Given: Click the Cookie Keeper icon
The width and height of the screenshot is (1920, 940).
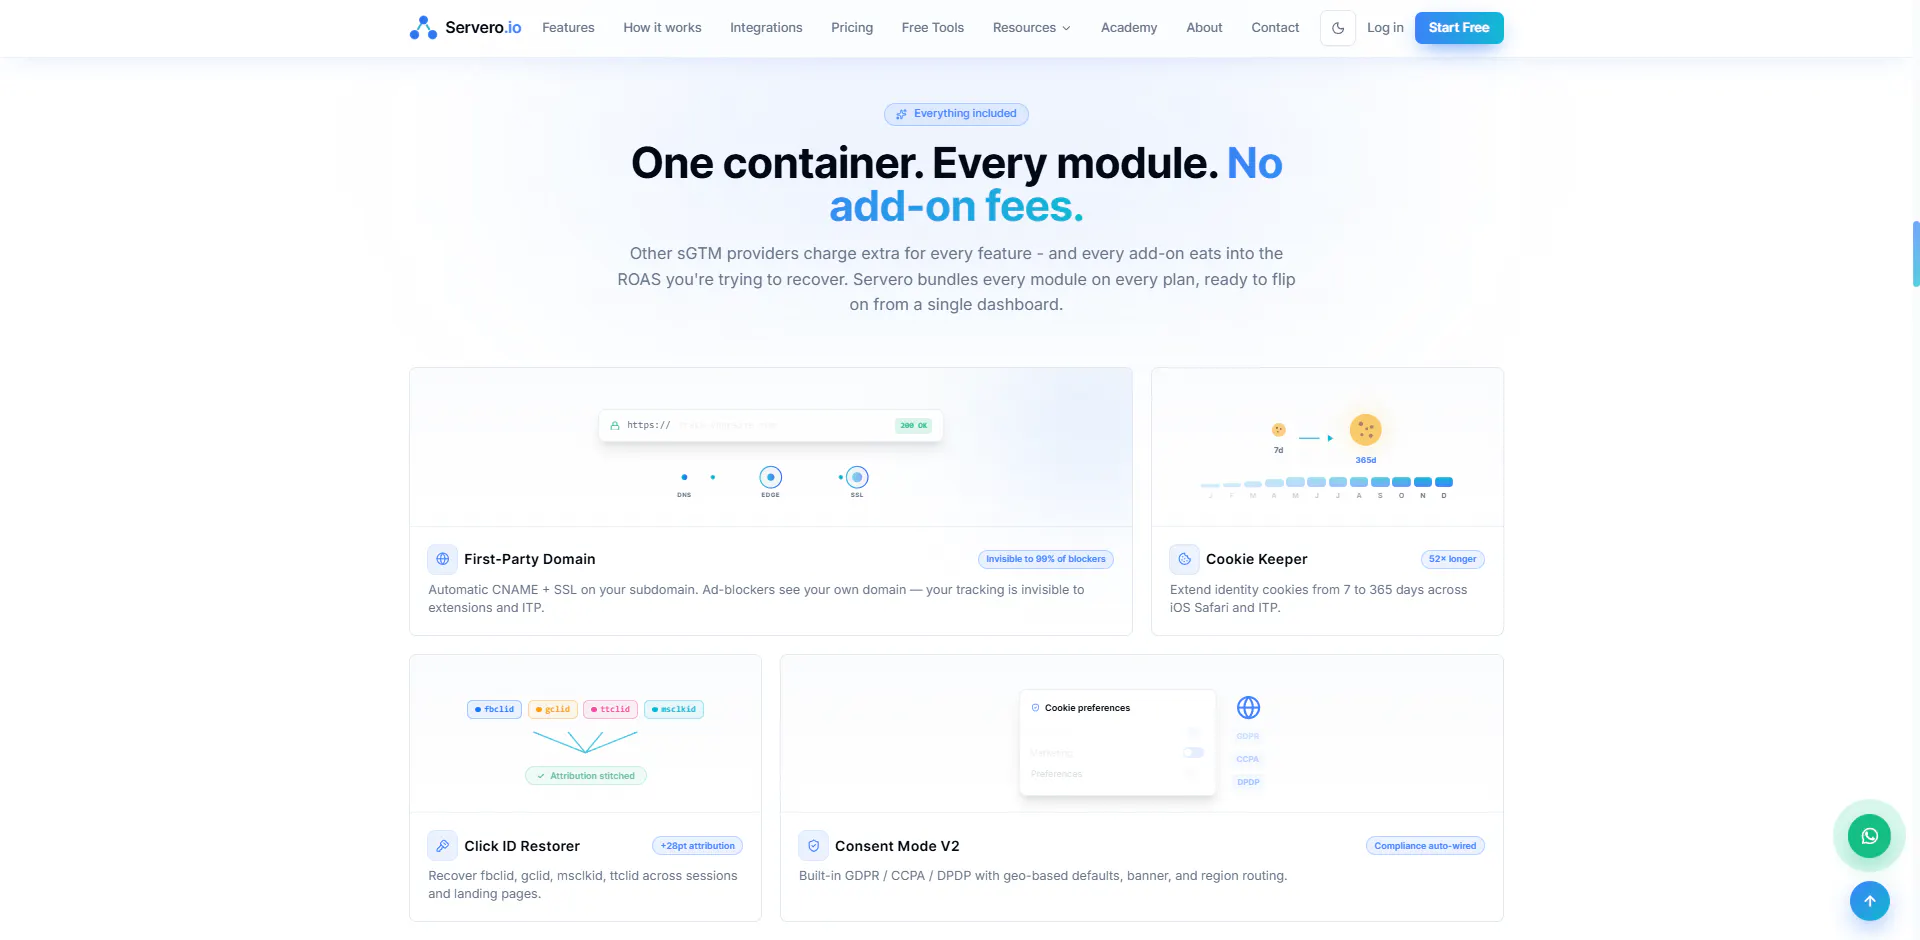Looking at the screenshot, I should [x=1185, y=559].
